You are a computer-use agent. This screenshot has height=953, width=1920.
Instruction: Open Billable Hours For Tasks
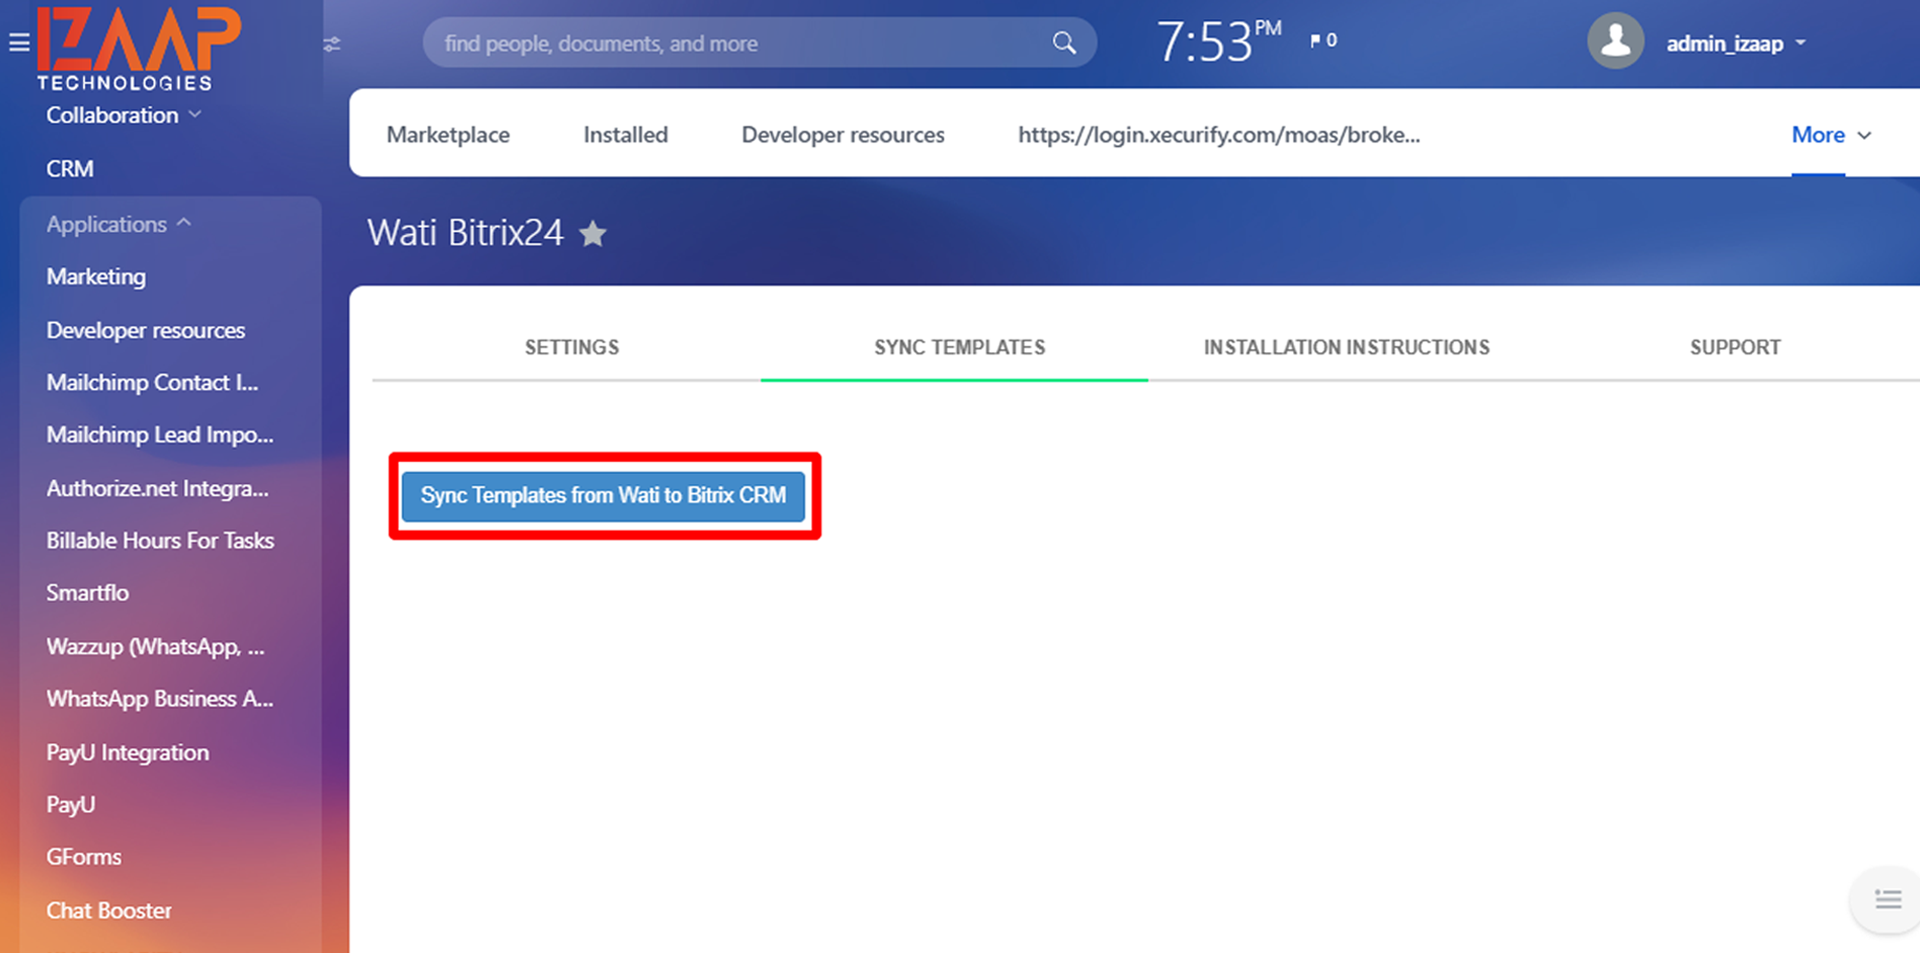[x=160, y=541]
